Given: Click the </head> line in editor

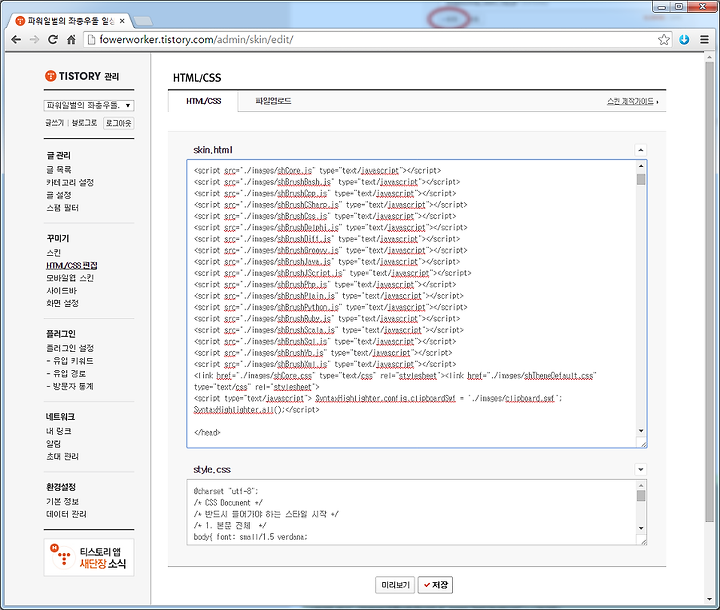Looking at the screenshot, I should [x=207, y=432].
